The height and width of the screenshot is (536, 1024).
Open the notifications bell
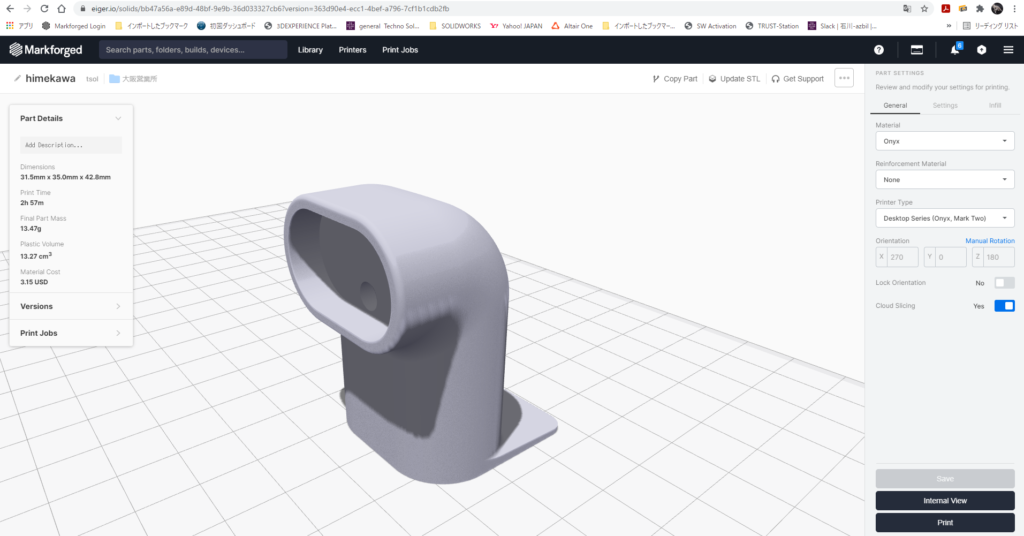click(x=955, y=50)
